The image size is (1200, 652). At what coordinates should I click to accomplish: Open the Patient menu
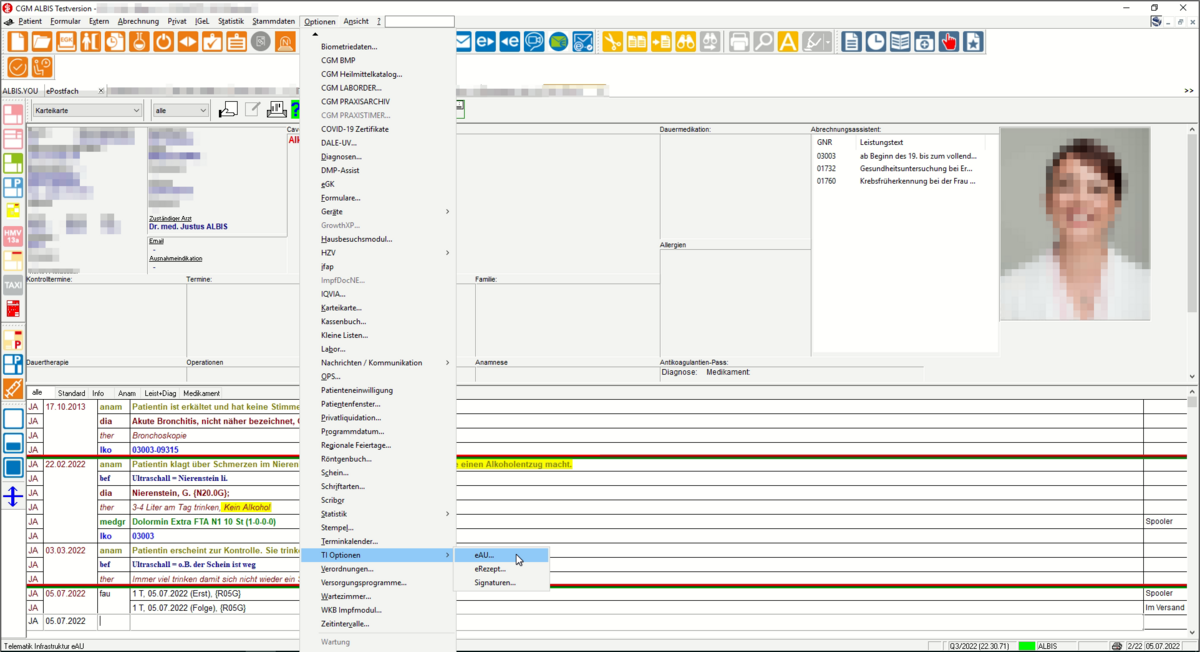tap(30, 21)
